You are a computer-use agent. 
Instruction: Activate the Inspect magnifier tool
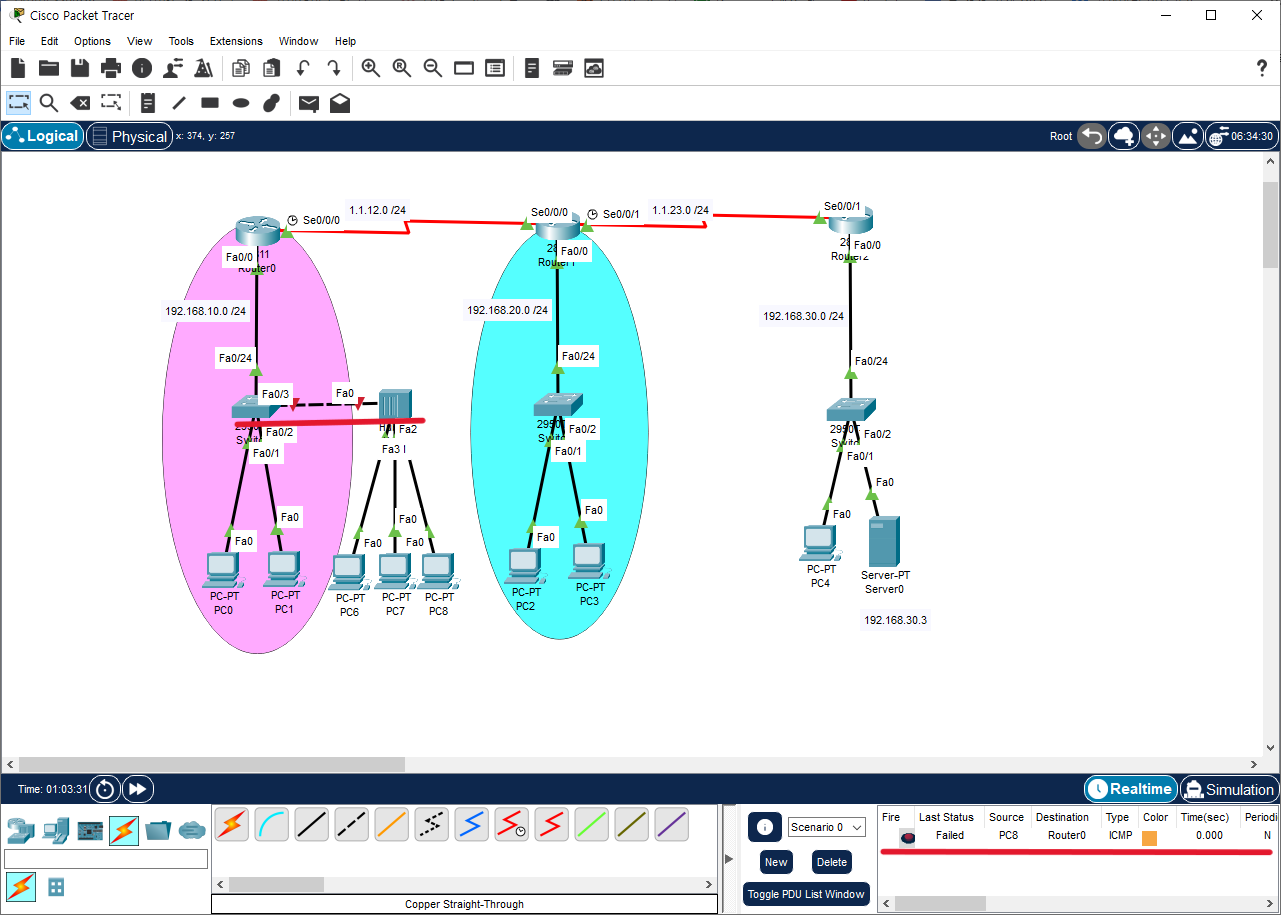(49, 102)
